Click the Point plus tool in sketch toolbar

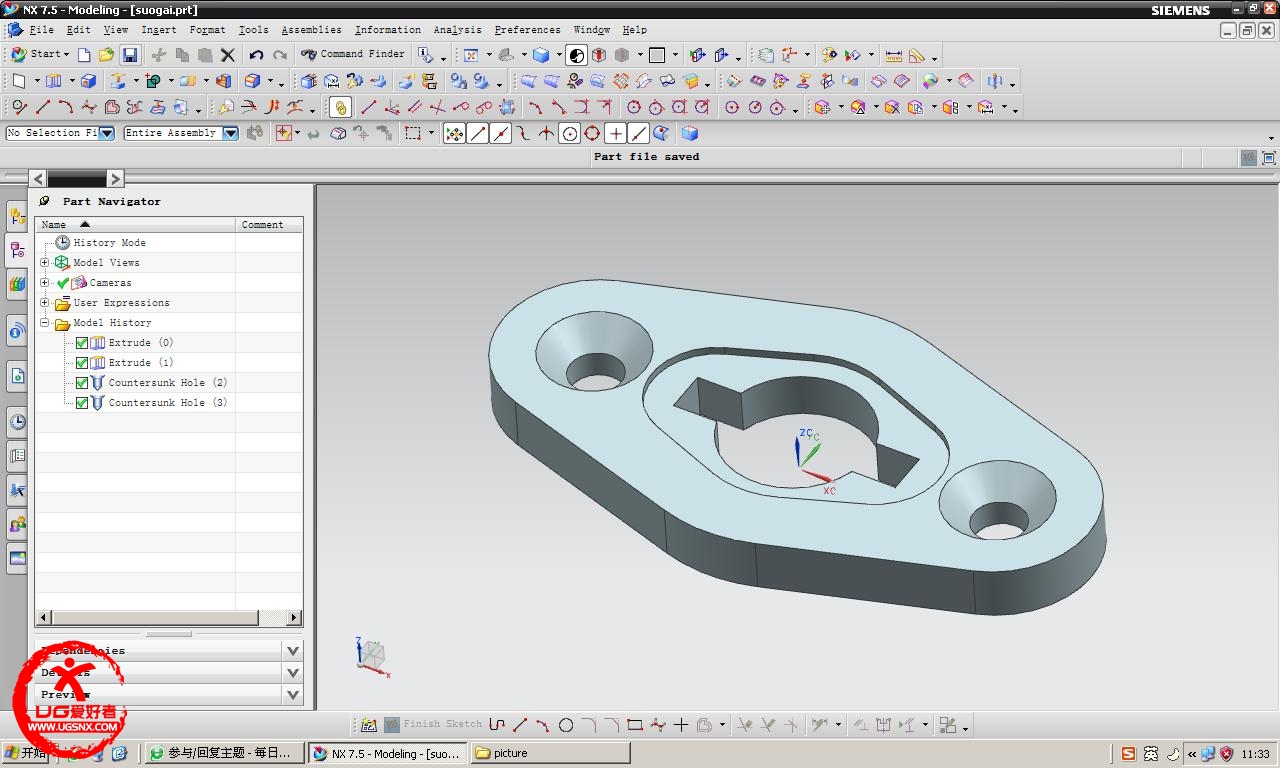[x=681, y=725]
